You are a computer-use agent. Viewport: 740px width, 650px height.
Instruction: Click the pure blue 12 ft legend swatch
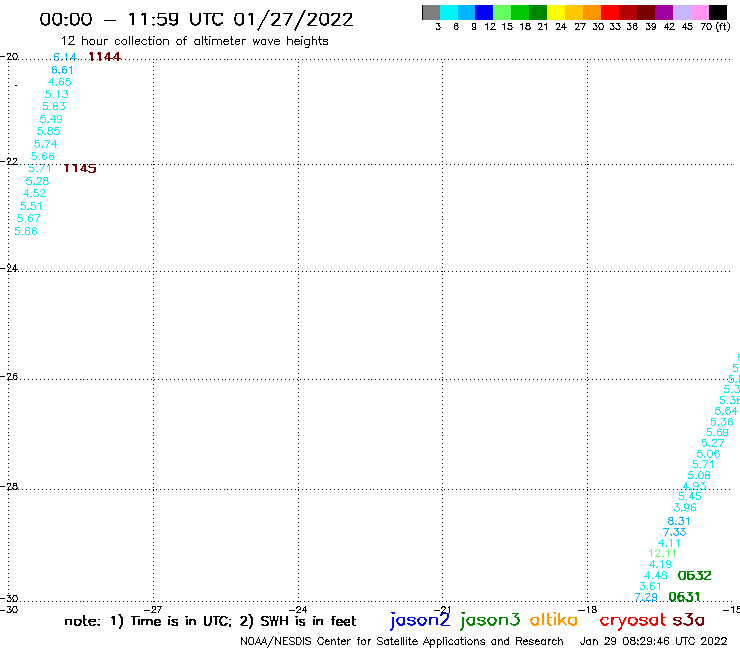(x=484, y=12)
